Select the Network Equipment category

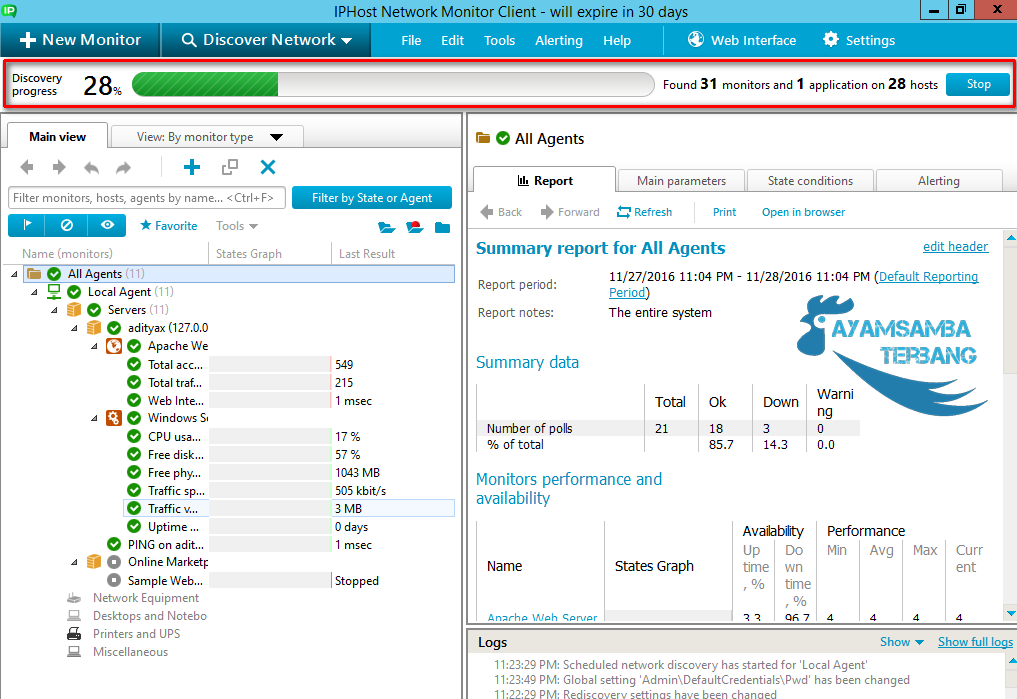tap(145, 598)
